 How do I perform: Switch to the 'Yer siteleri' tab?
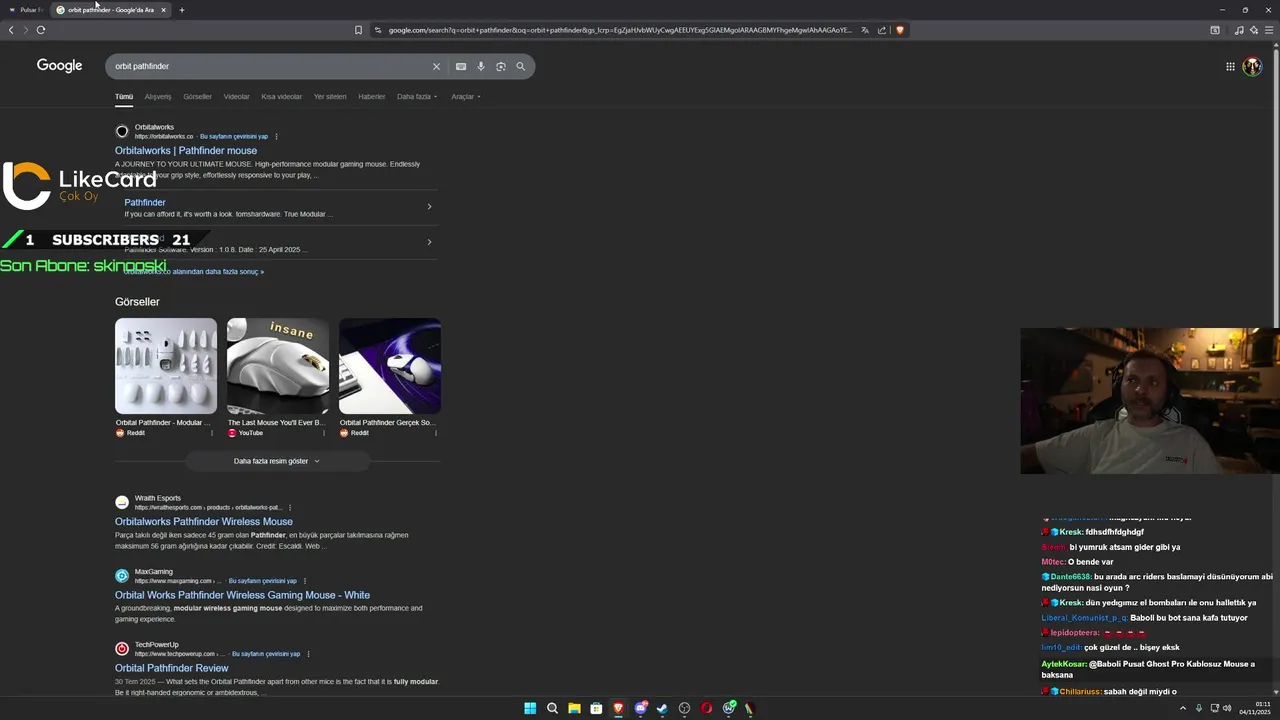[330, 97]
